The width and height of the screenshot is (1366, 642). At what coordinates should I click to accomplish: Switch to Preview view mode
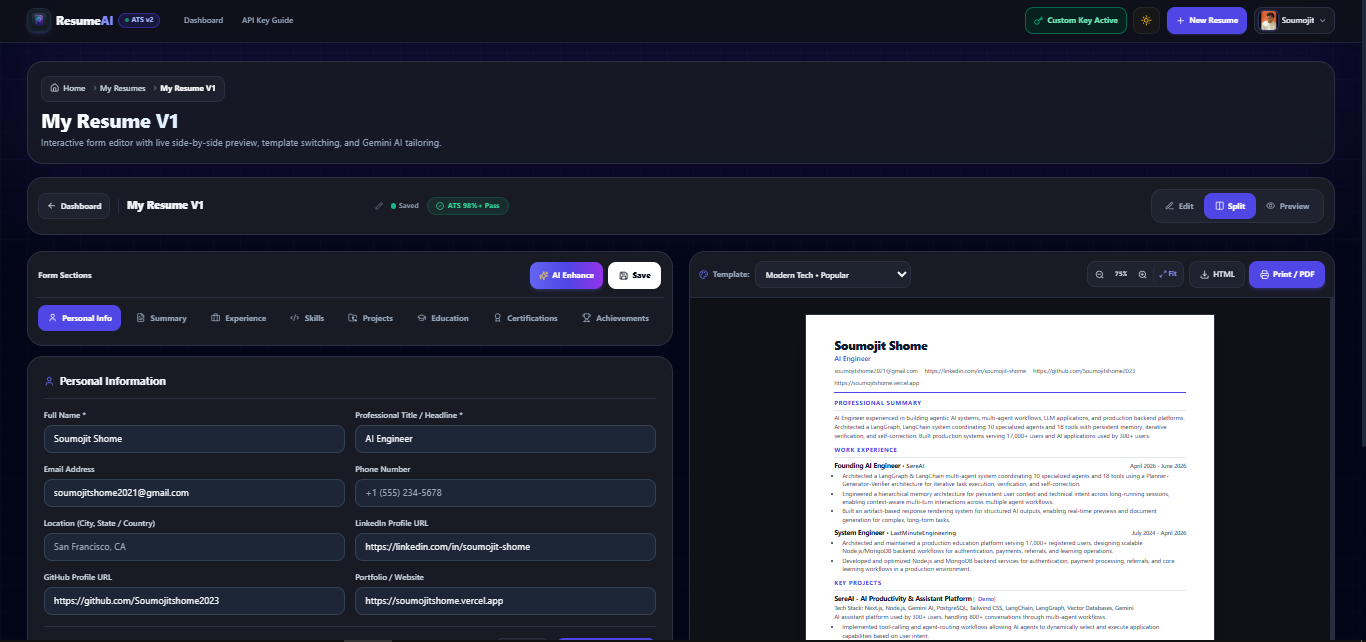pos(1287,206)
